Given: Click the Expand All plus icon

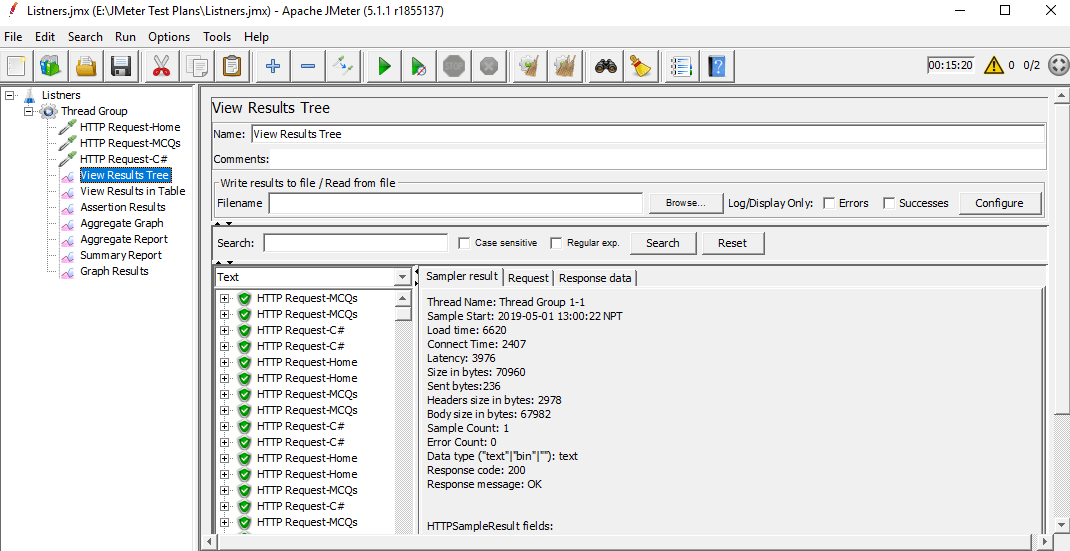Looking at the screenshot, I should [x=273, y=66].
